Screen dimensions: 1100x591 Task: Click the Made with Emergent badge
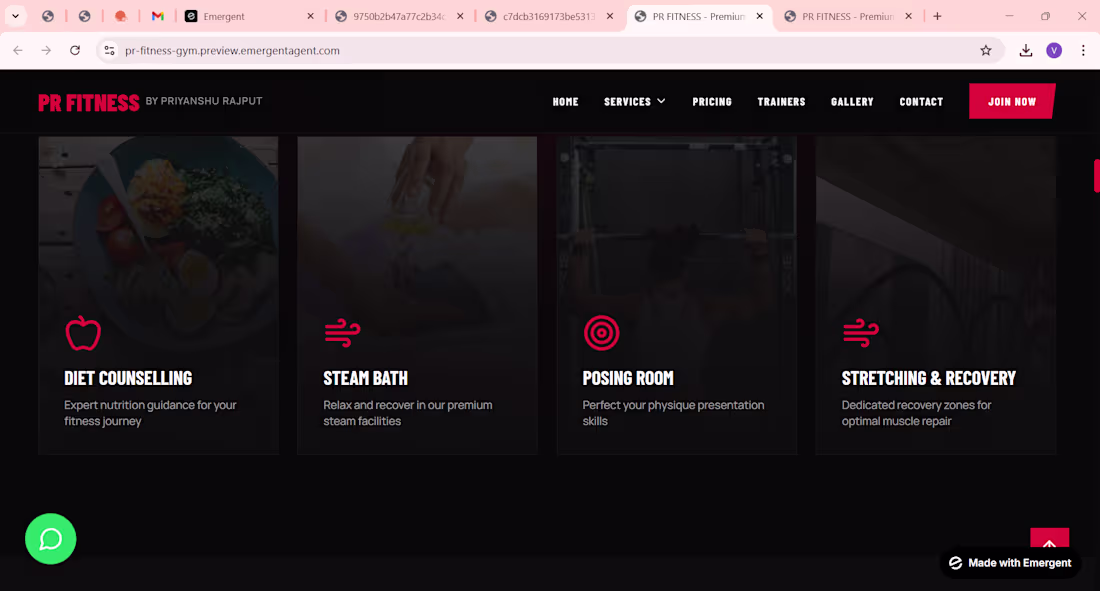[x=1010, y=563]
